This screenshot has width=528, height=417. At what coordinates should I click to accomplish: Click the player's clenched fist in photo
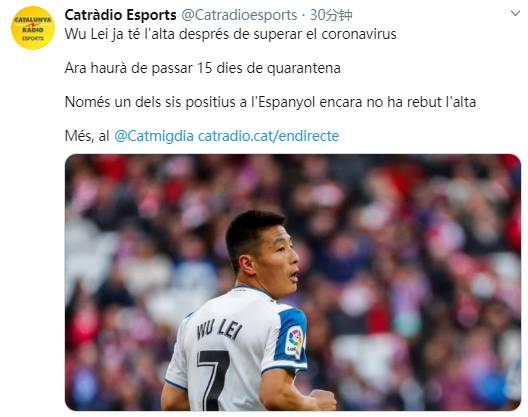click(323, 399)
